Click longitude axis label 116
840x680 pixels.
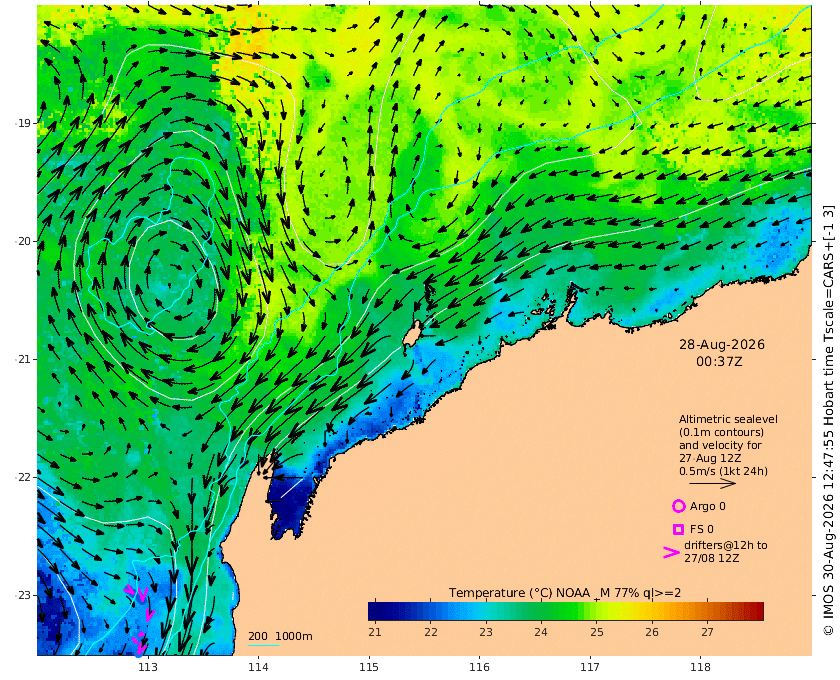pyautogui.click(x=479, y=667)
